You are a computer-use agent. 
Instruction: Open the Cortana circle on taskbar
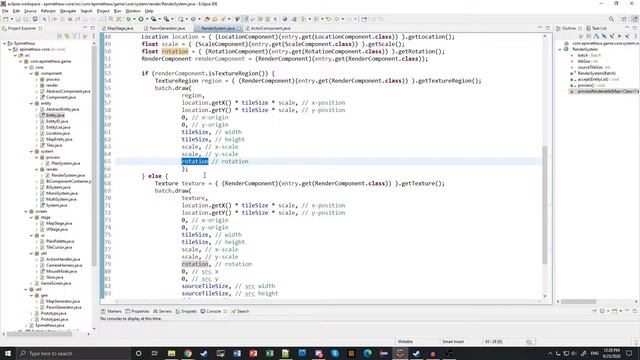coord(138,353)
